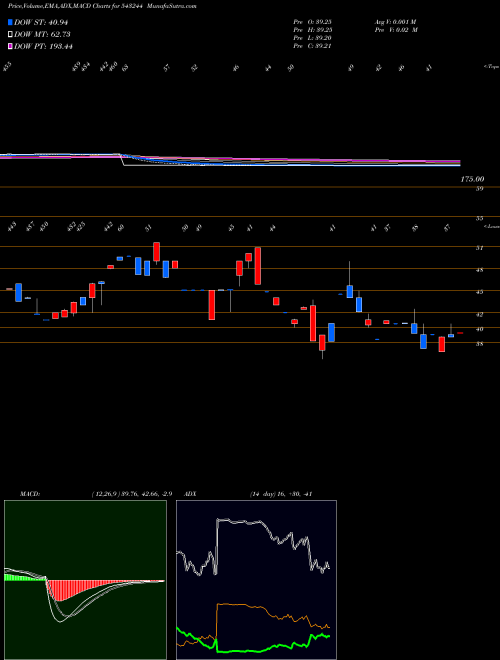This screenshot has height=660, width=500.
Task: Click the white DOW MT legend swatch
Action: tap(10, 35)
